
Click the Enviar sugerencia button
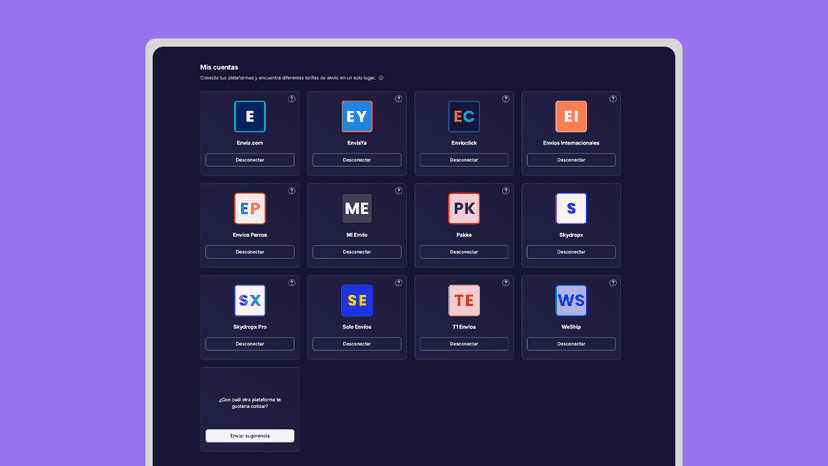(250, 435)
